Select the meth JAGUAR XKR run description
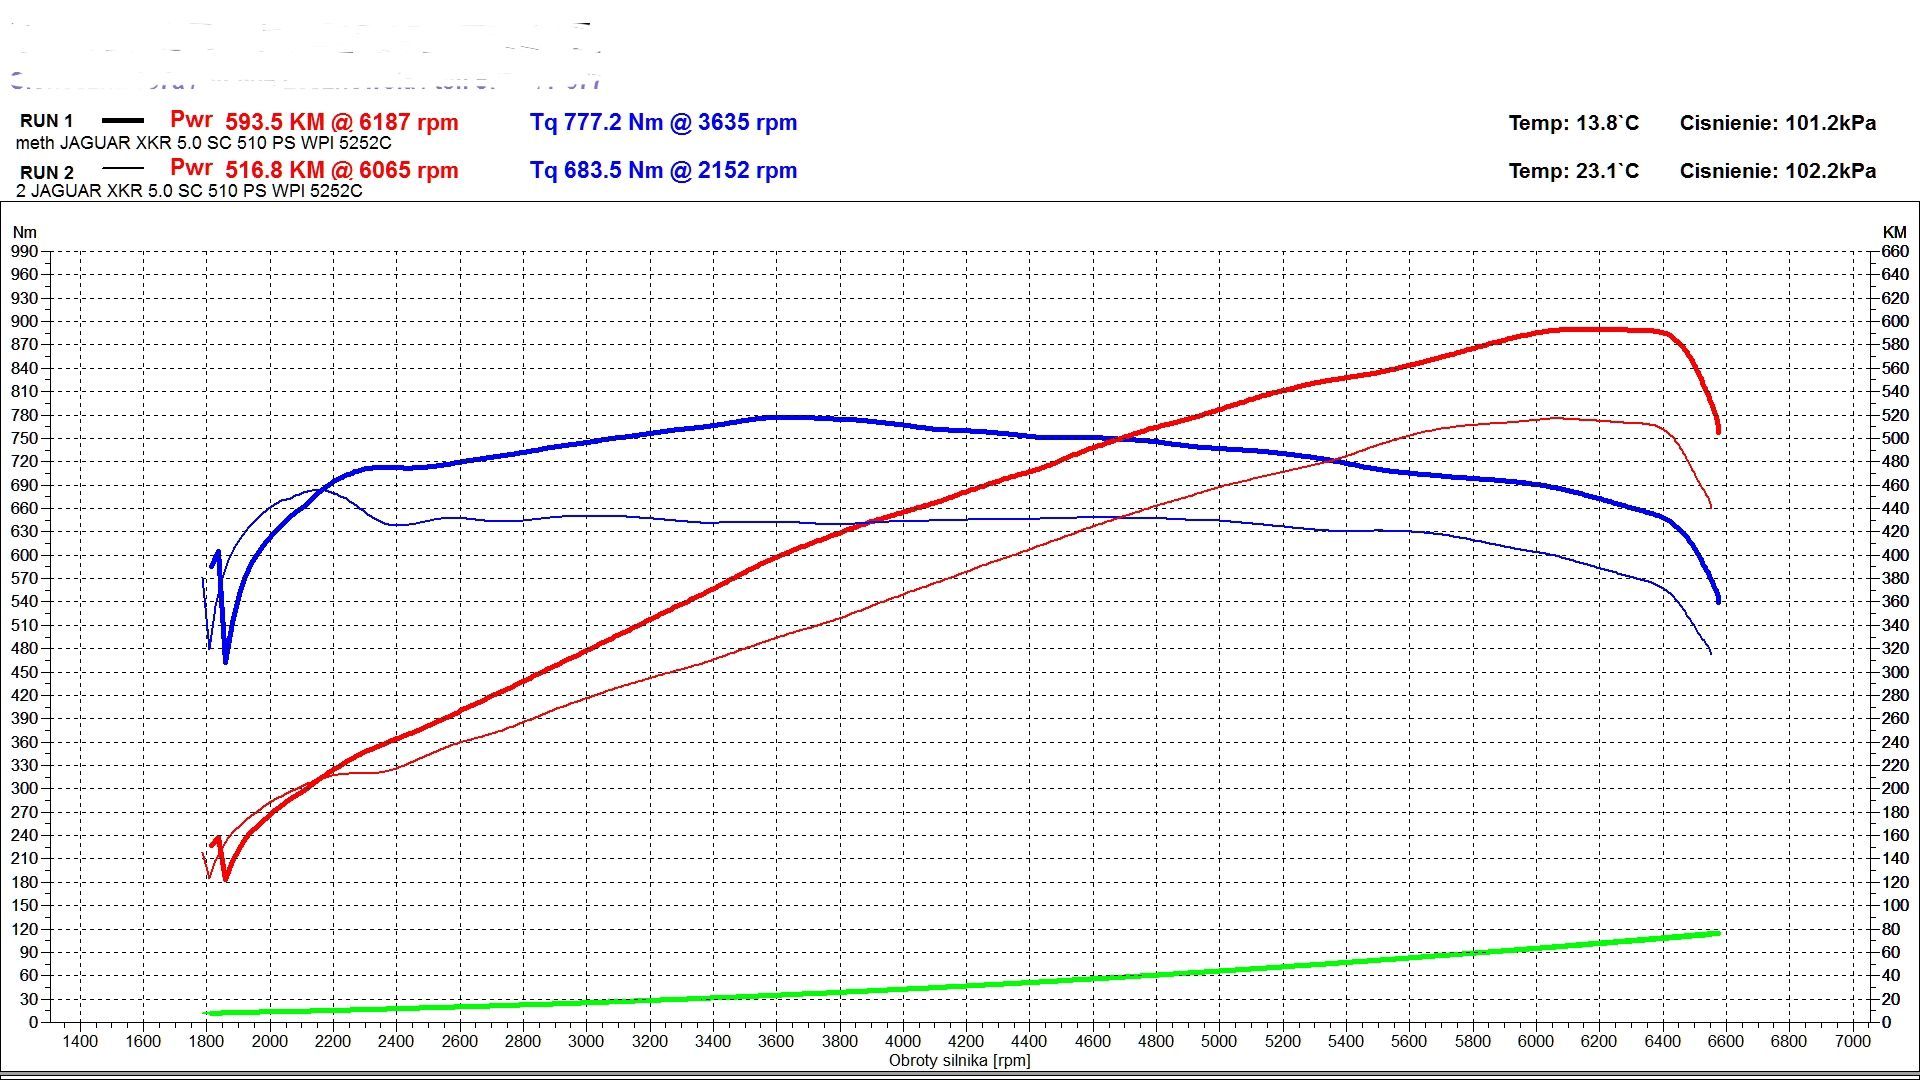This screenshot has height=1080, width=1920. click(x=203, y=143)
